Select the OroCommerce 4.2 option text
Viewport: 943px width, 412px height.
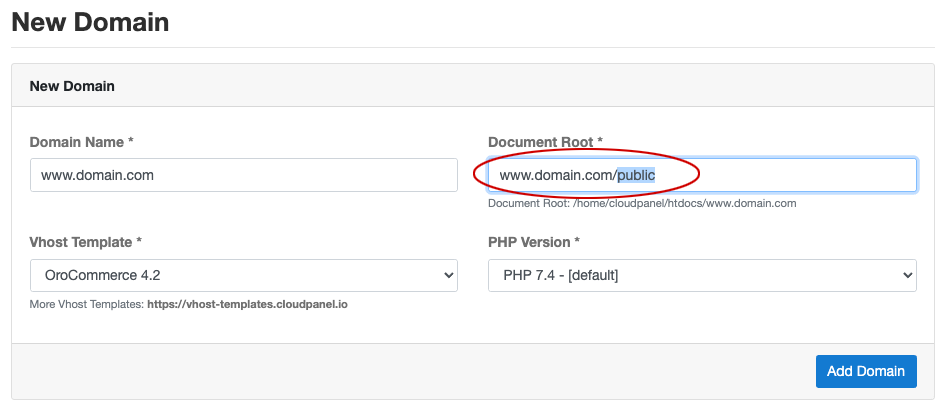pos(102,275)
